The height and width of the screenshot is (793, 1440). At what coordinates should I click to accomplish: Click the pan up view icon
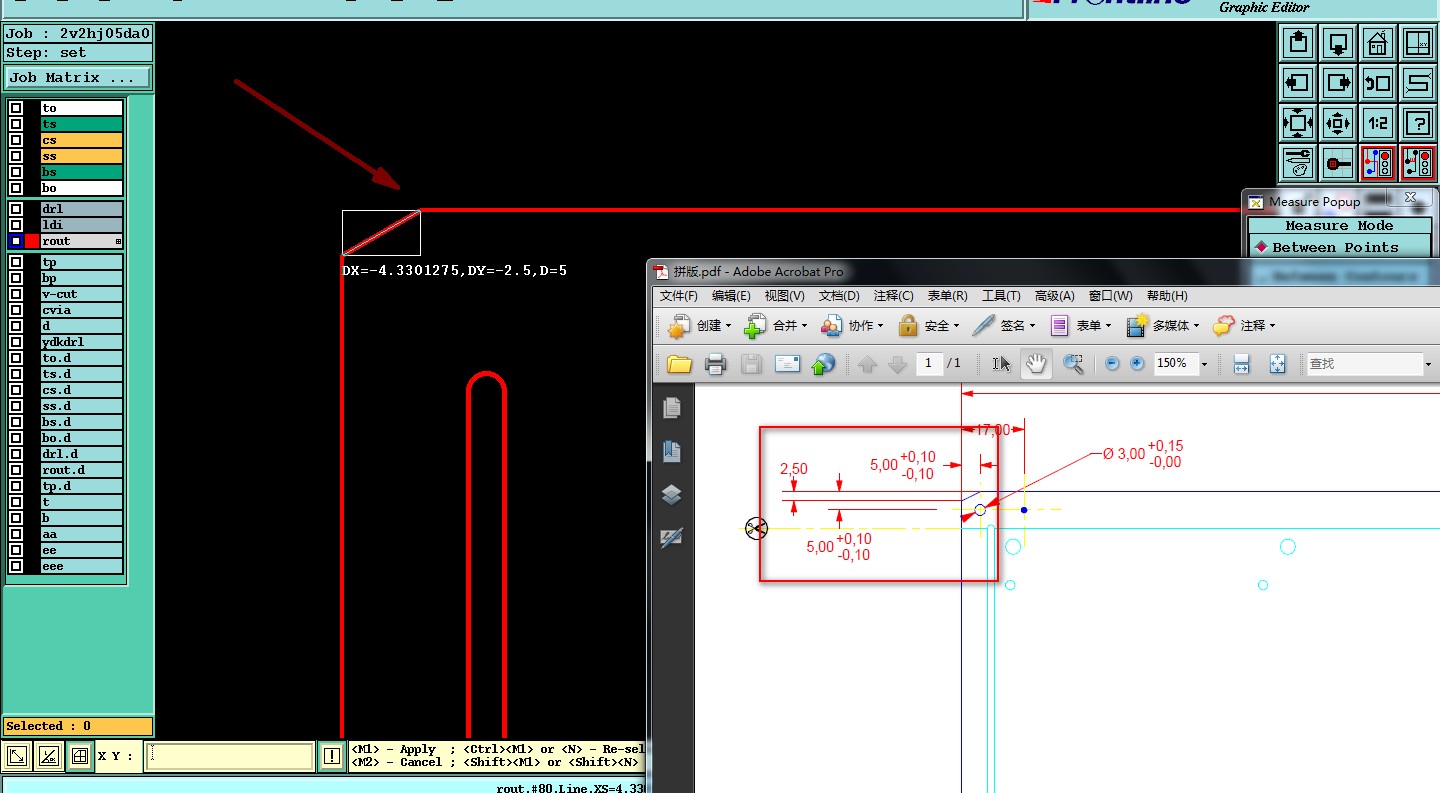point(1298,44)
